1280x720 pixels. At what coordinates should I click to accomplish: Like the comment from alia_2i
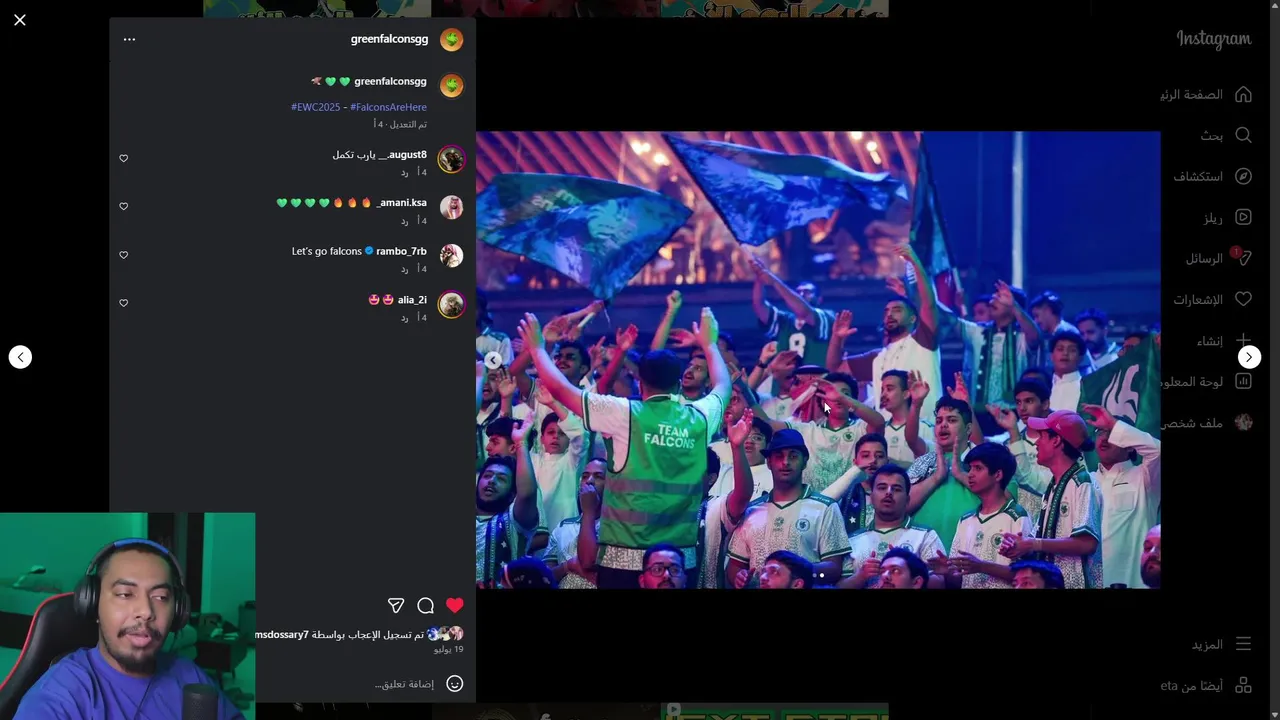124,303
